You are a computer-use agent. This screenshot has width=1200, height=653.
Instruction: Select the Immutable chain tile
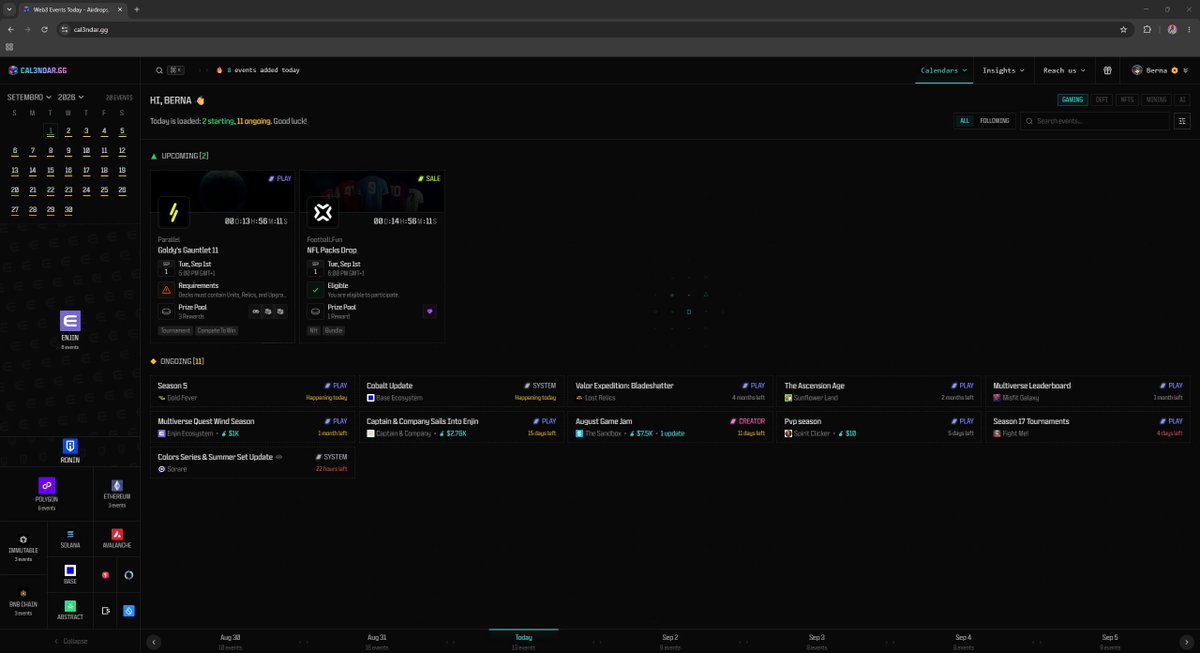pos(23,547)
